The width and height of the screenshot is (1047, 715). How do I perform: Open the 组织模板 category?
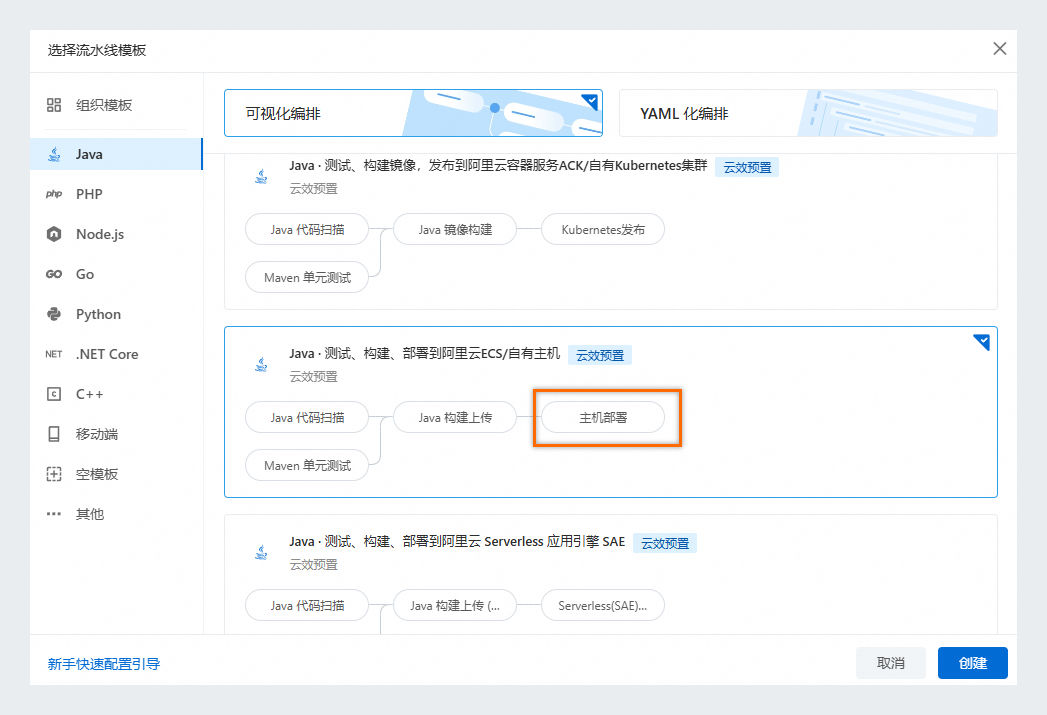click(116, 105)
